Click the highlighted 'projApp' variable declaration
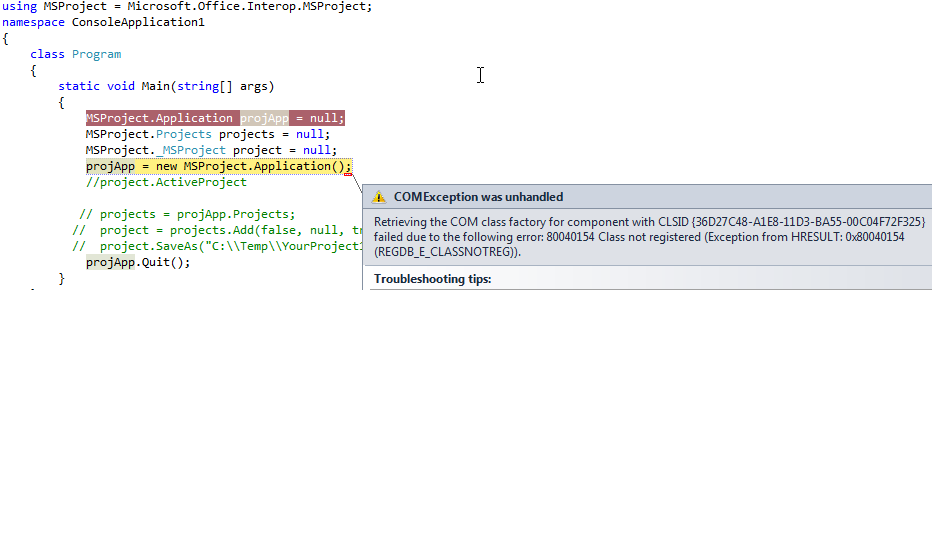Screen dimensions: 932x540 (265, 118)
